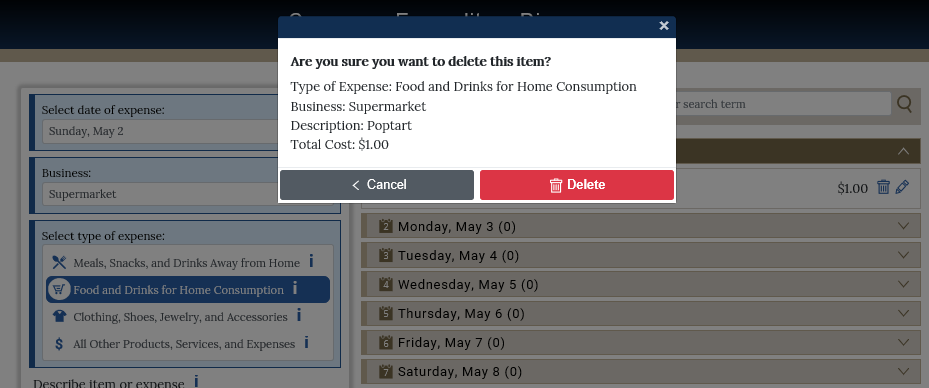This screenshot has height=388, width=929.
Task: Show info for Clothing, Shoes, Jewelry, and Accessories
Action: (299, 315)
